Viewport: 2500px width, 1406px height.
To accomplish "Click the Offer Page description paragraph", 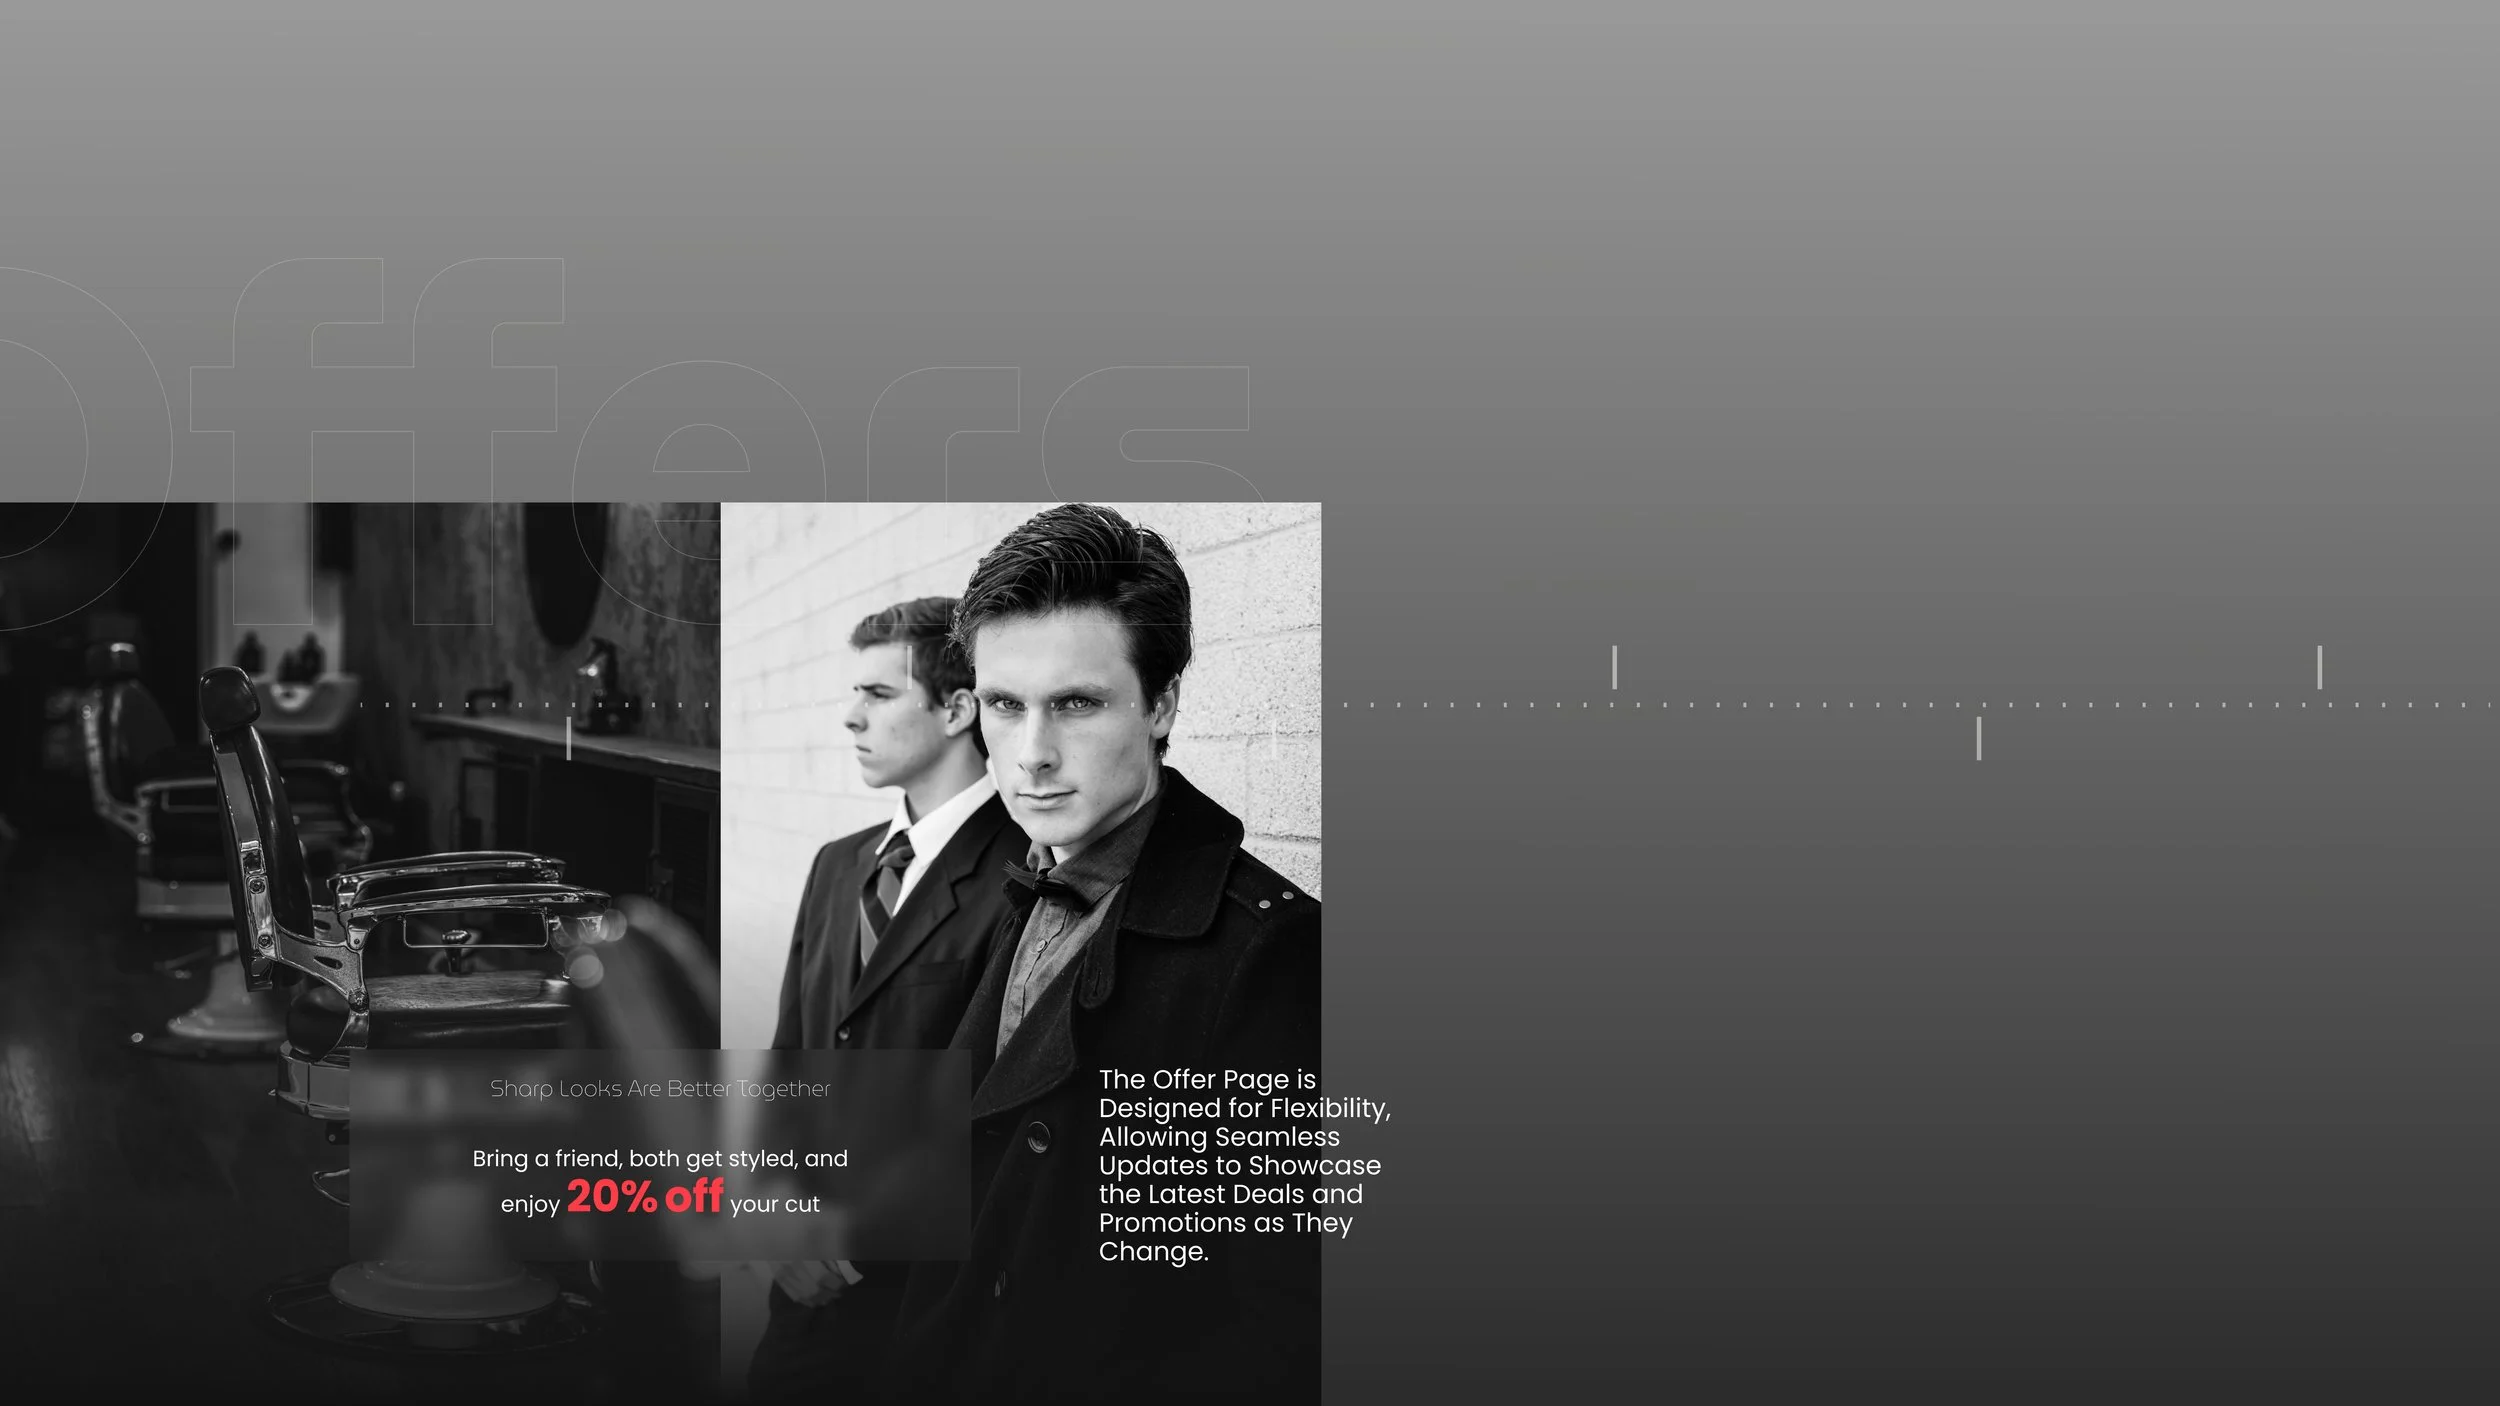I will click(1240, 1165).
